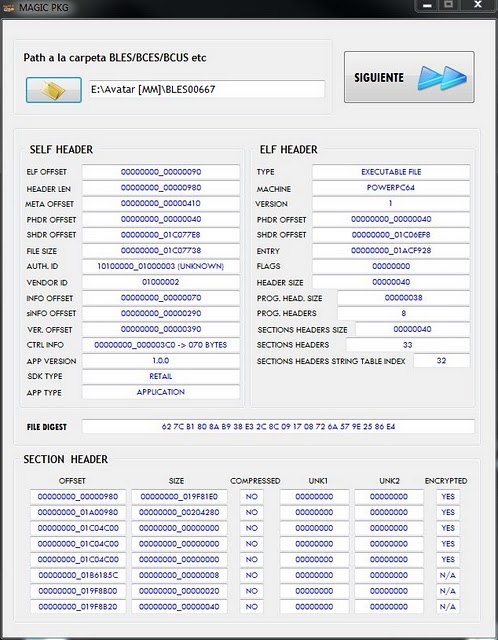Click the folder browse icon button
498x640 pixels.
tap(53, 90)
